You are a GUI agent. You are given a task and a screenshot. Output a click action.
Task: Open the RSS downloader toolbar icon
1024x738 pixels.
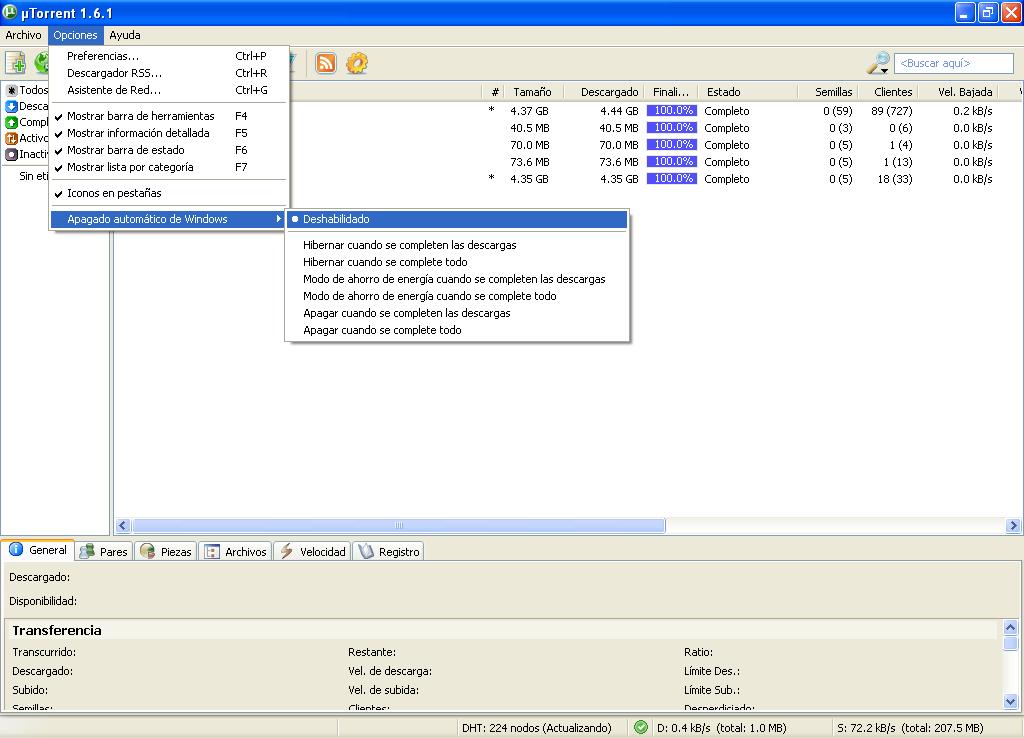click(326, 63)
